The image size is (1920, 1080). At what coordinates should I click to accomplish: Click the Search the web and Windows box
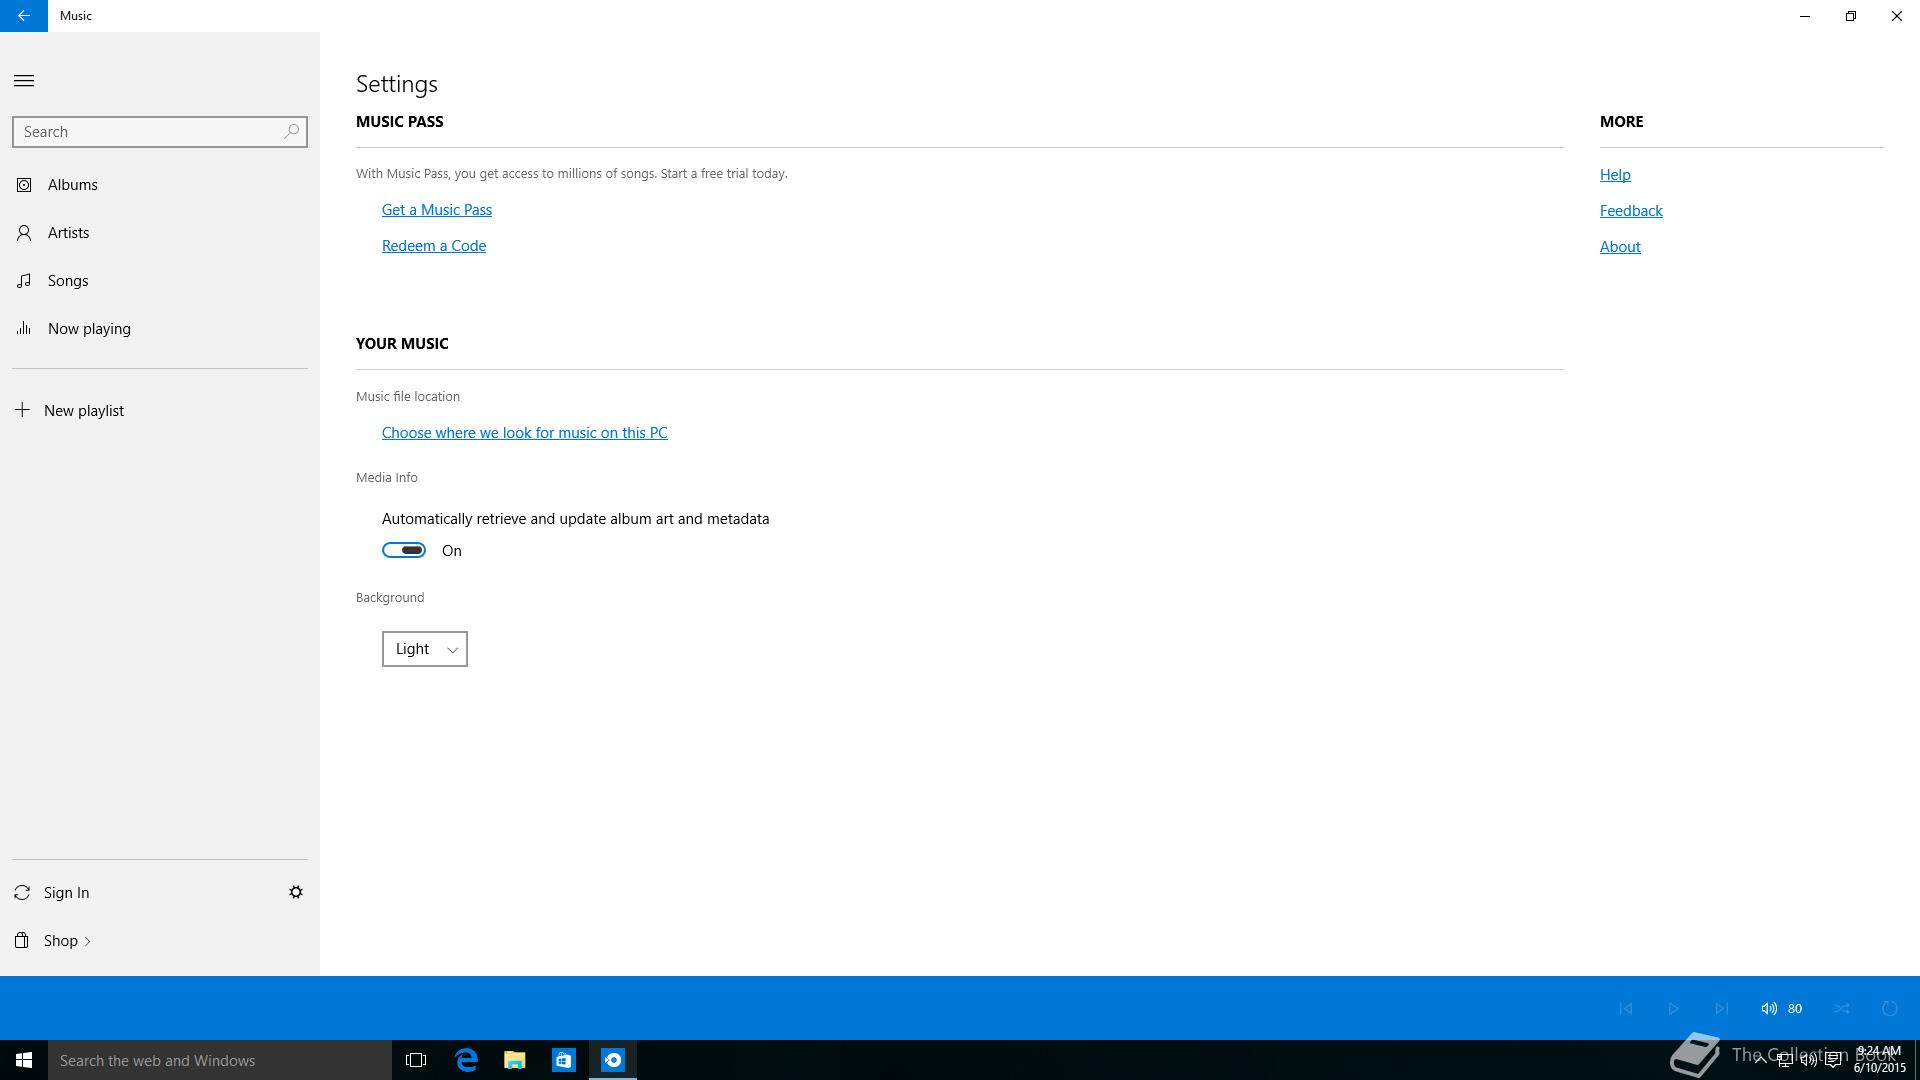click(220, 1060)
